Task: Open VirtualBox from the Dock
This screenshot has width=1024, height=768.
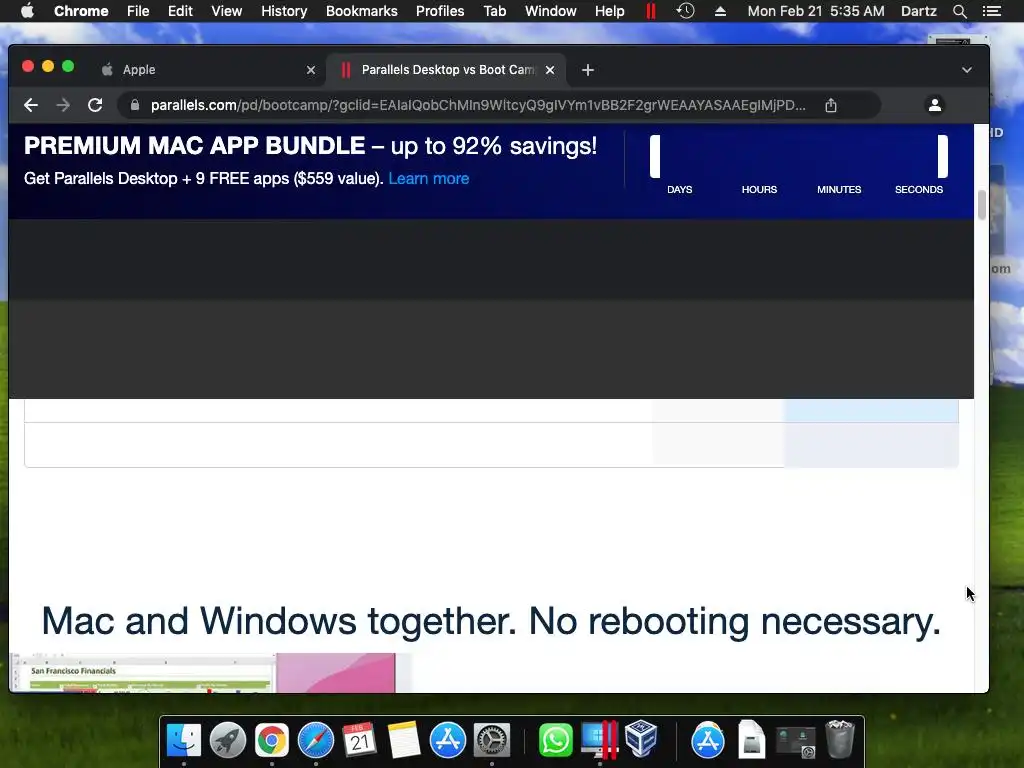Action: coord(641,739)
